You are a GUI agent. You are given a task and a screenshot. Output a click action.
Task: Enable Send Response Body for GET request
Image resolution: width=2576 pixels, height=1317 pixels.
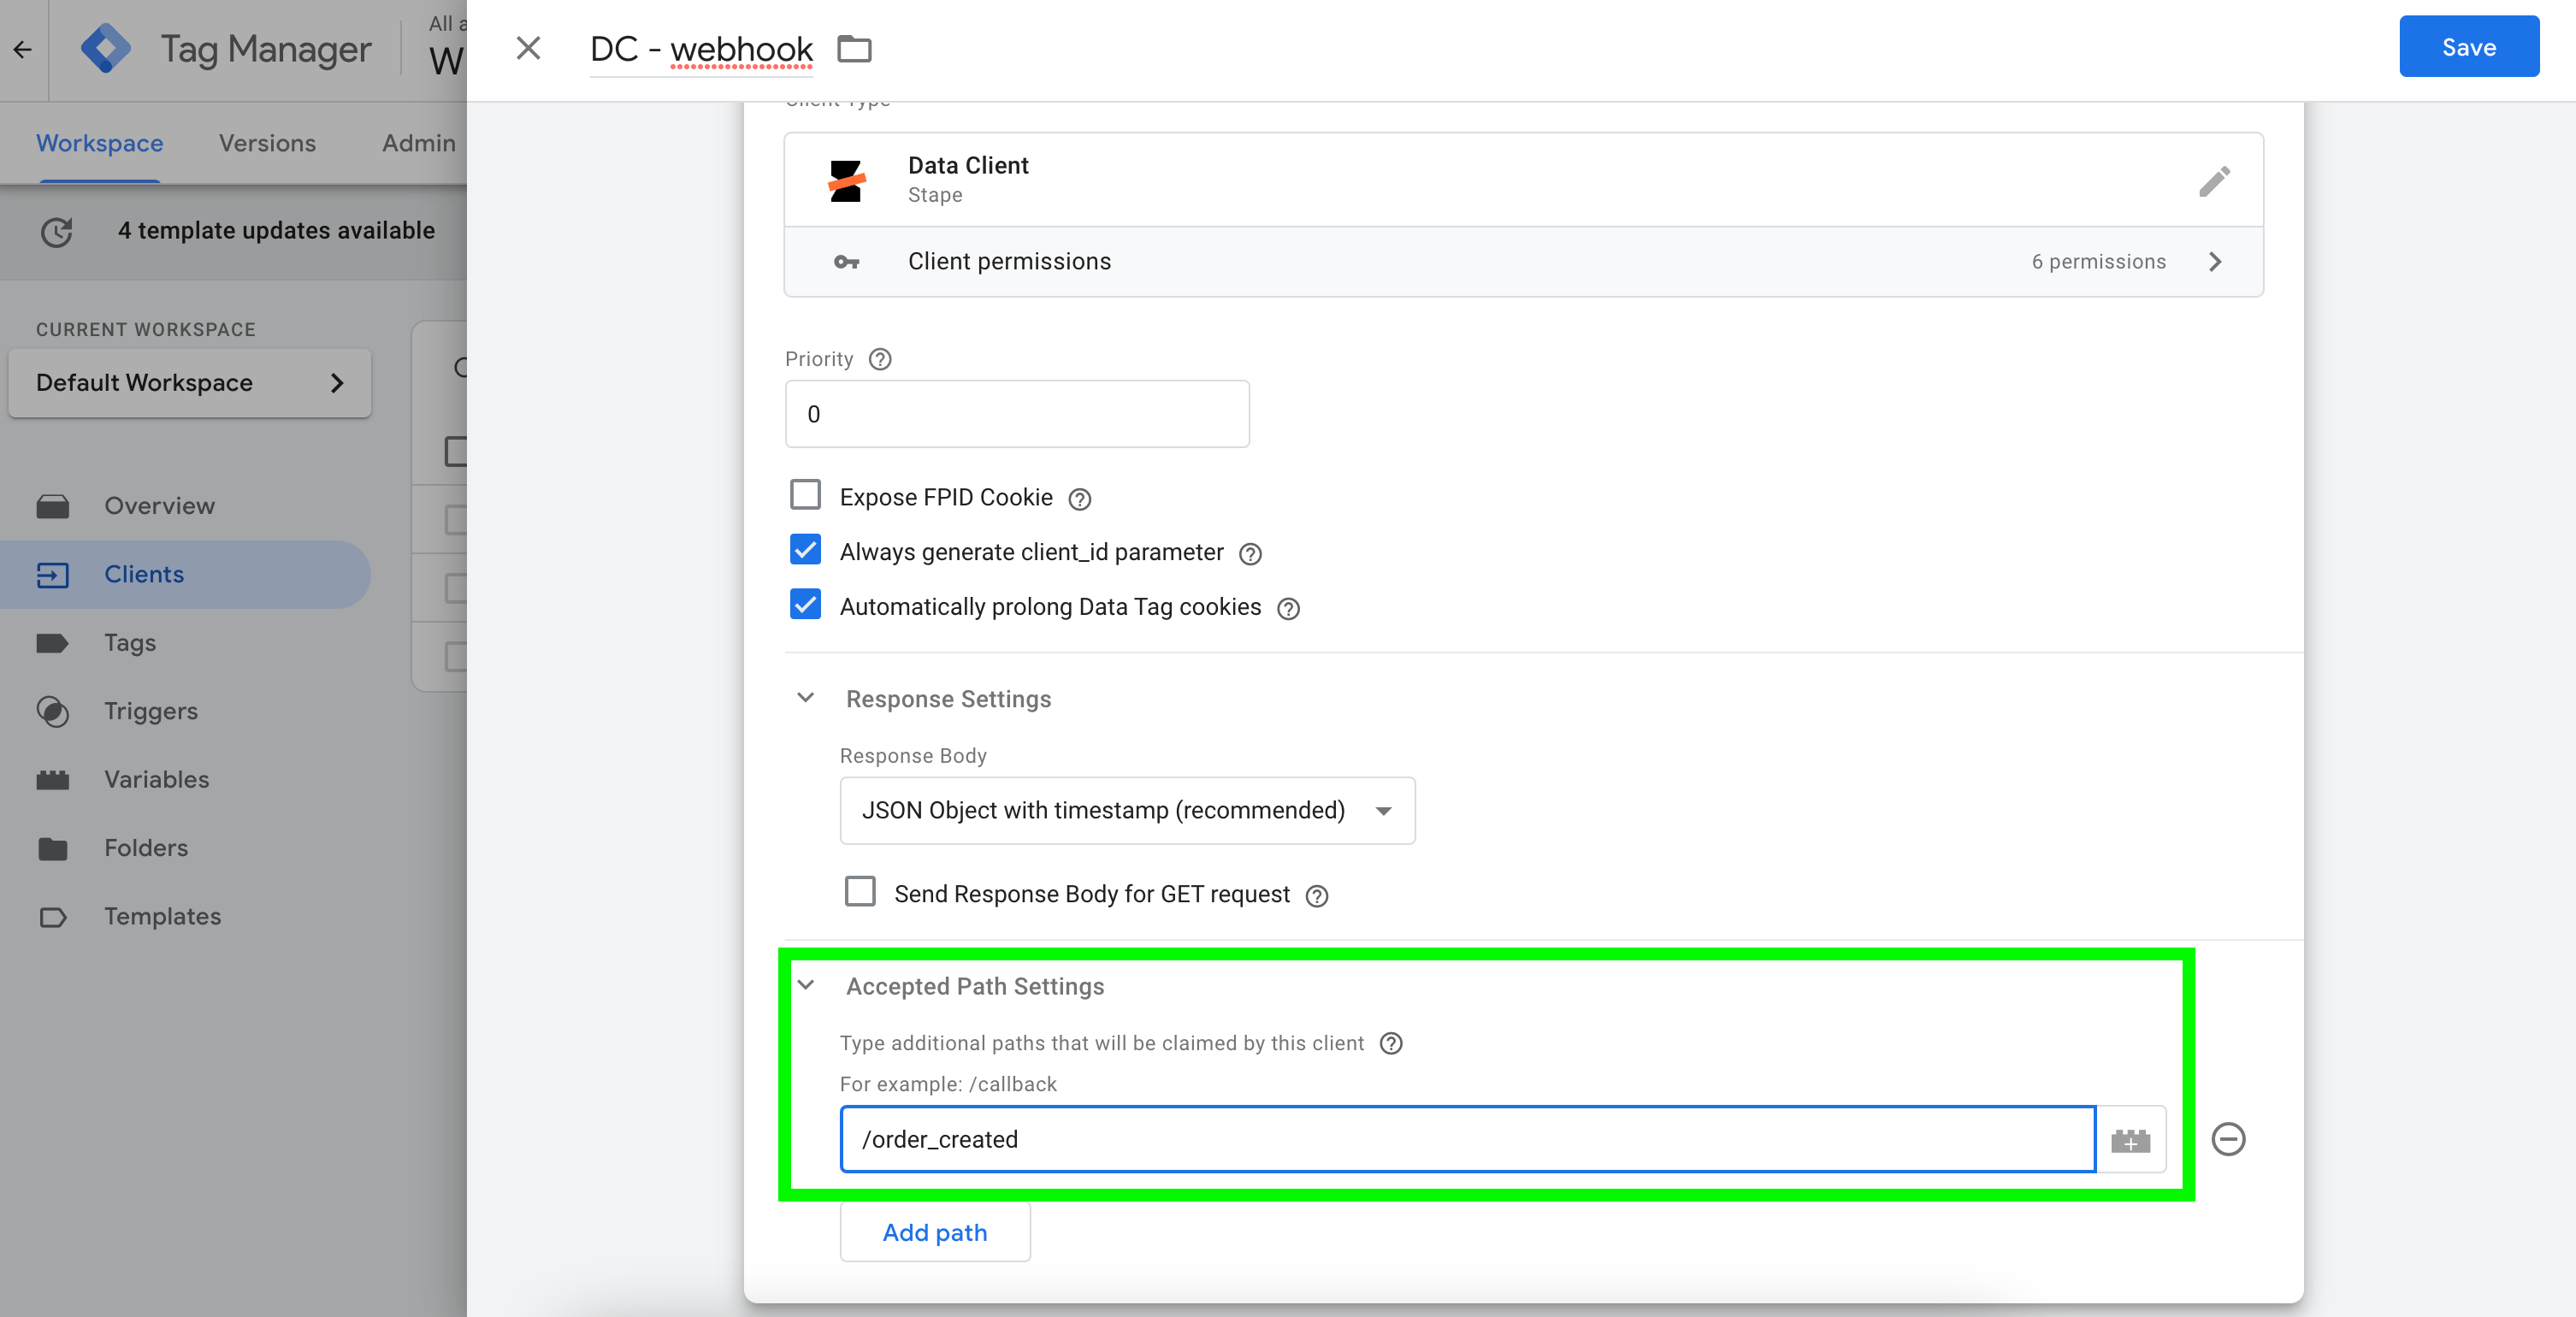860,891
